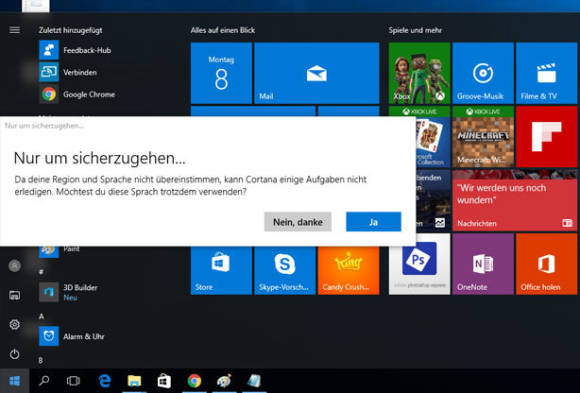The height and width of the screenshot is (393, 580).
Task: Open Google Chrome from taskbar
Action: tap(194, 380)
